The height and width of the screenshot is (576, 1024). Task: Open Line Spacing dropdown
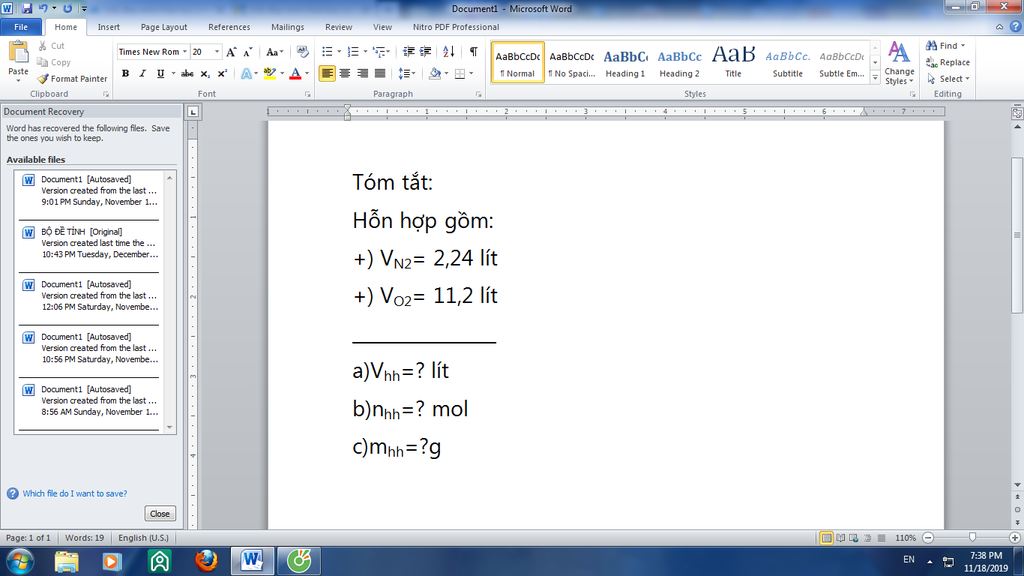(407, 74)
